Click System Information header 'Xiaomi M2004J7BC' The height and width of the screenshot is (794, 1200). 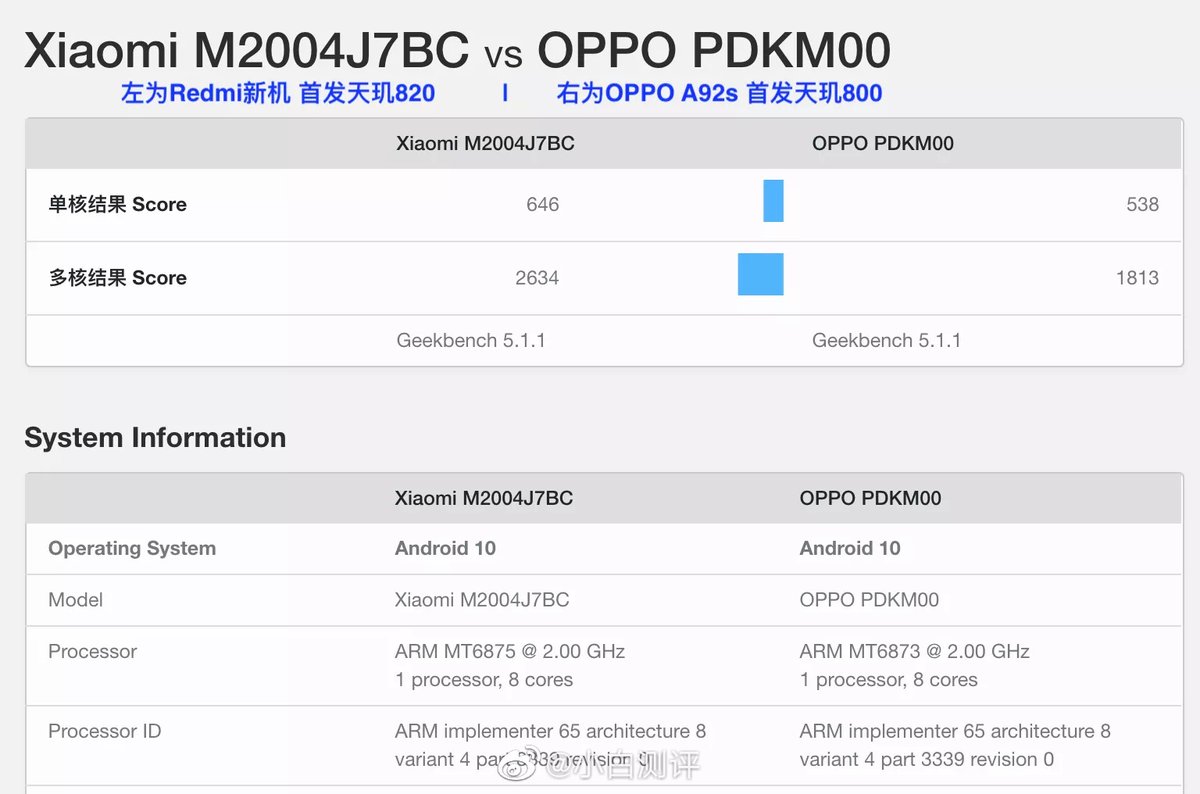tap(484, 498)
